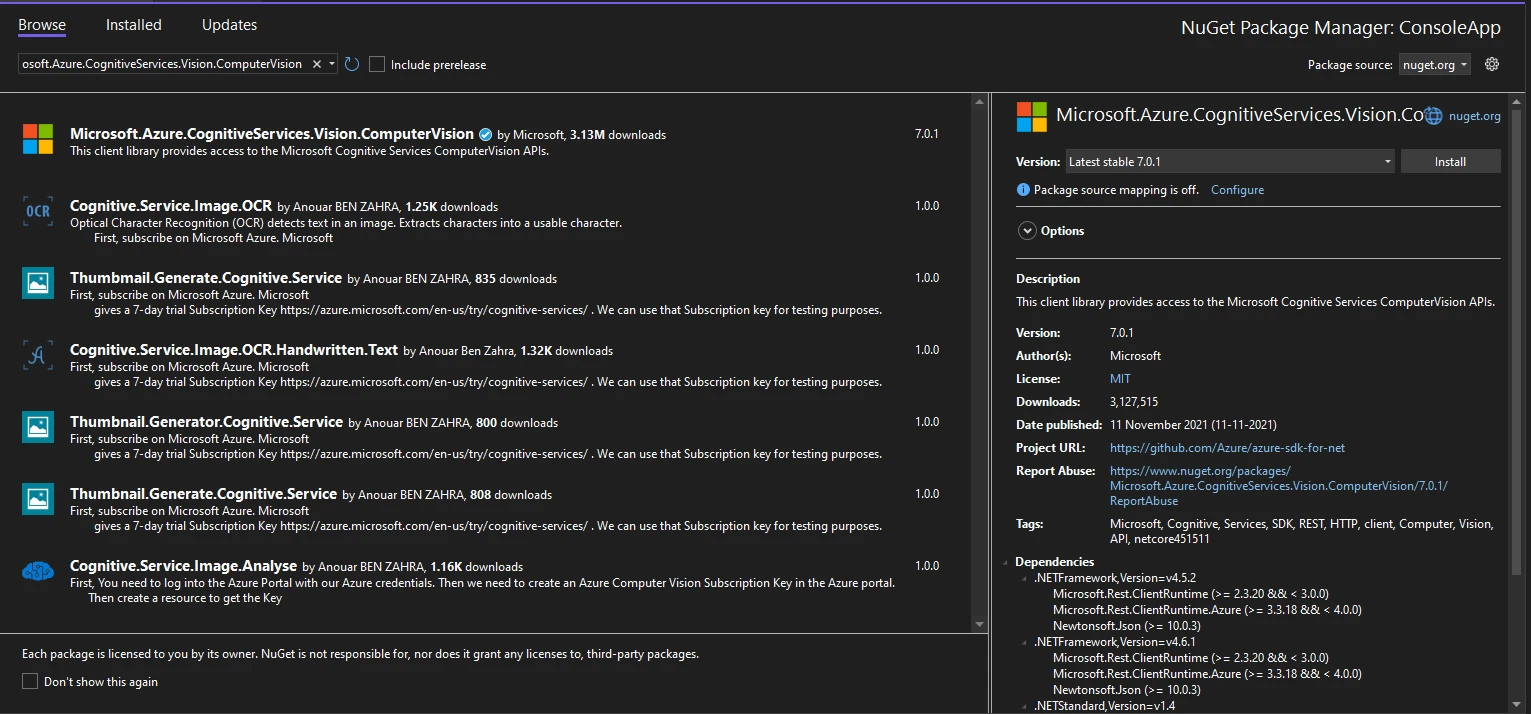Switch to the Installed tab
The height and width of the screenshot is (714, 1531).
[x=133, y=25]
